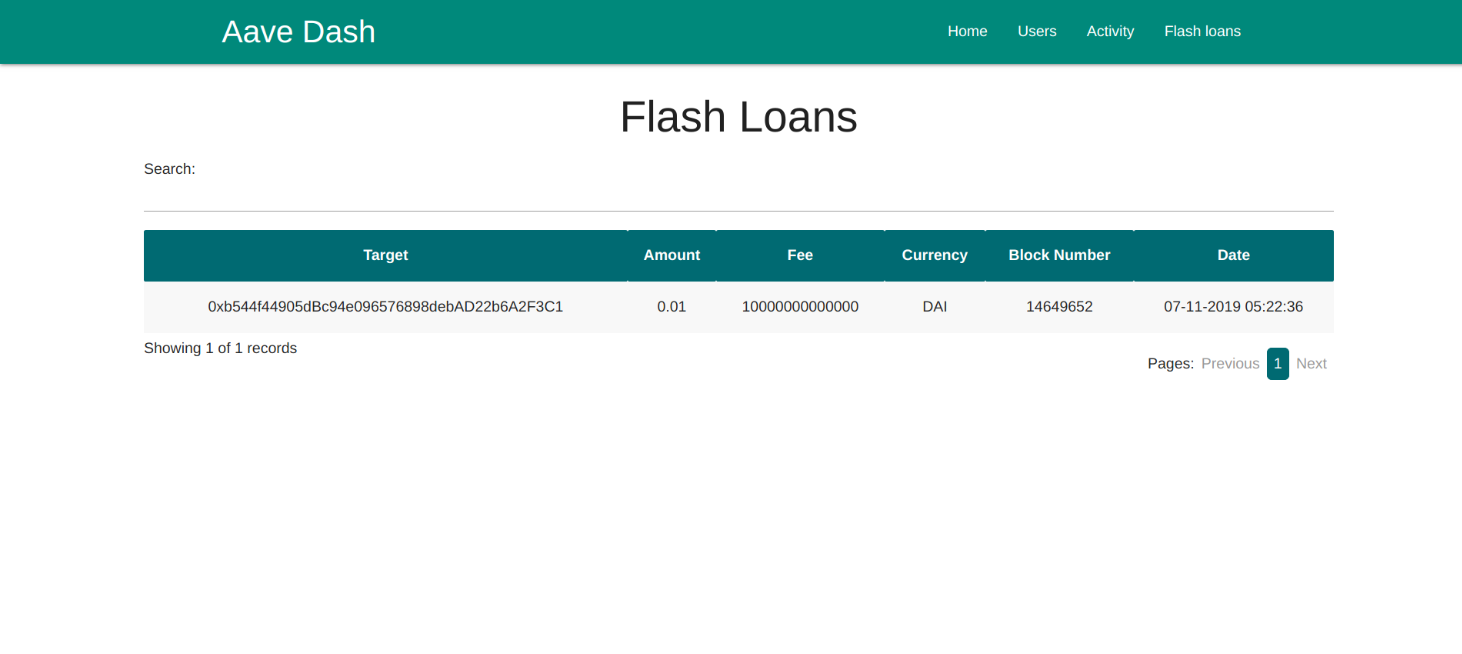This screenshot has height=654, width=1462.
Task: Open the Users page
Action: [x=1037, y=31]
